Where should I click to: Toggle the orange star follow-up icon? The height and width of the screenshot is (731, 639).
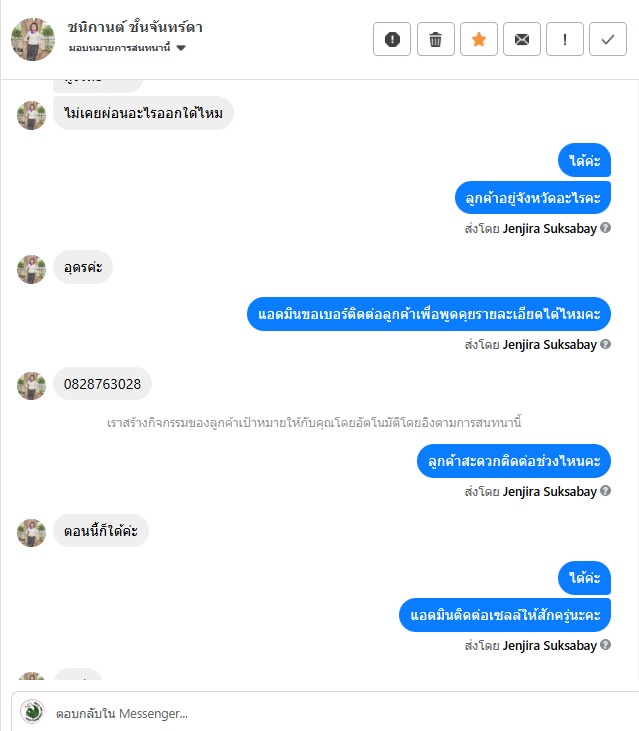click(479, 39)
